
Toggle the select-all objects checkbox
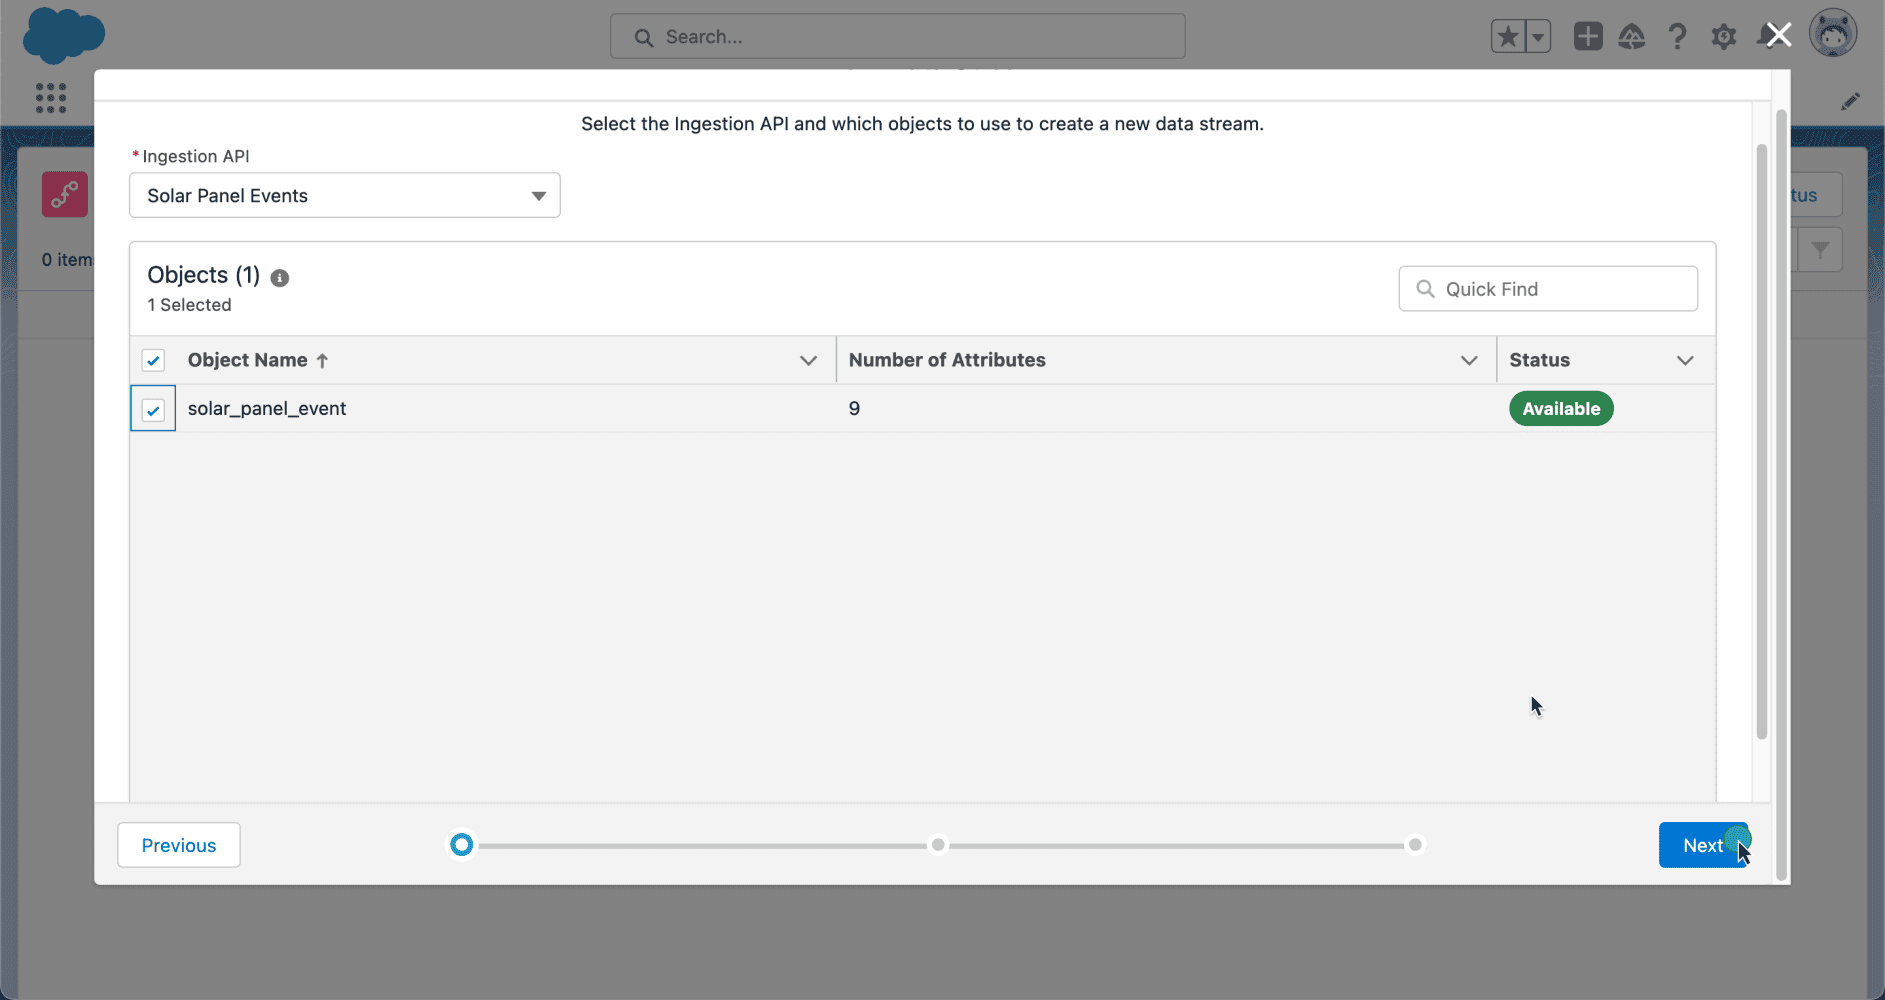[153, 360]
